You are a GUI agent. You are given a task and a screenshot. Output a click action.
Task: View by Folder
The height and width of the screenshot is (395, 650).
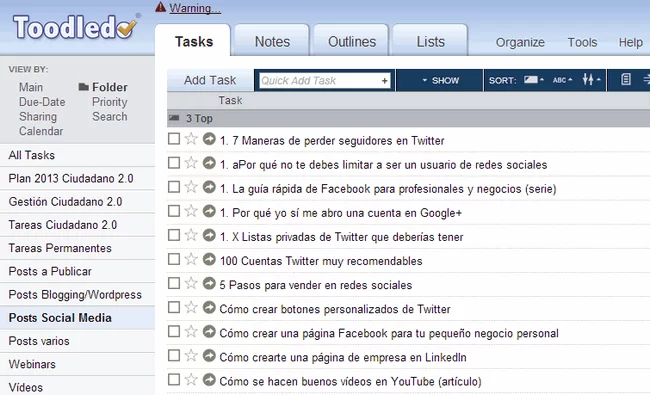(x=109, y=87)
